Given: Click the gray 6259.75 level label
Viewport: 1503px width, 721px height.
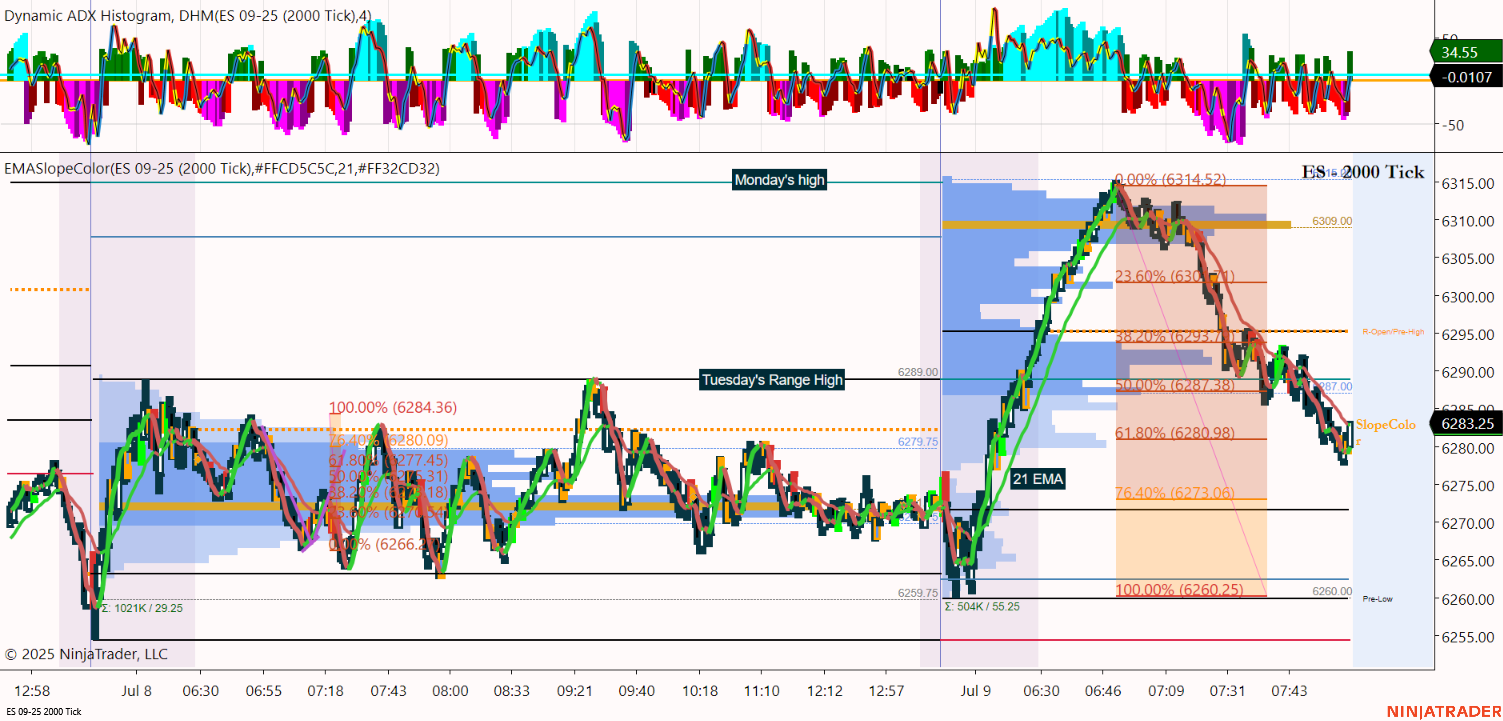Looking at the screenshot, I should [x=918, y=593].
